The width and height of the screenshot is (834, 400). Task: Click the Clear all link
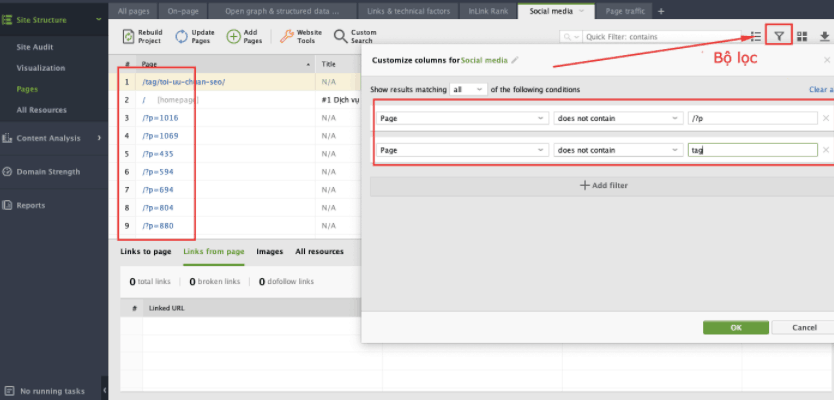click(x=821, y=89)
